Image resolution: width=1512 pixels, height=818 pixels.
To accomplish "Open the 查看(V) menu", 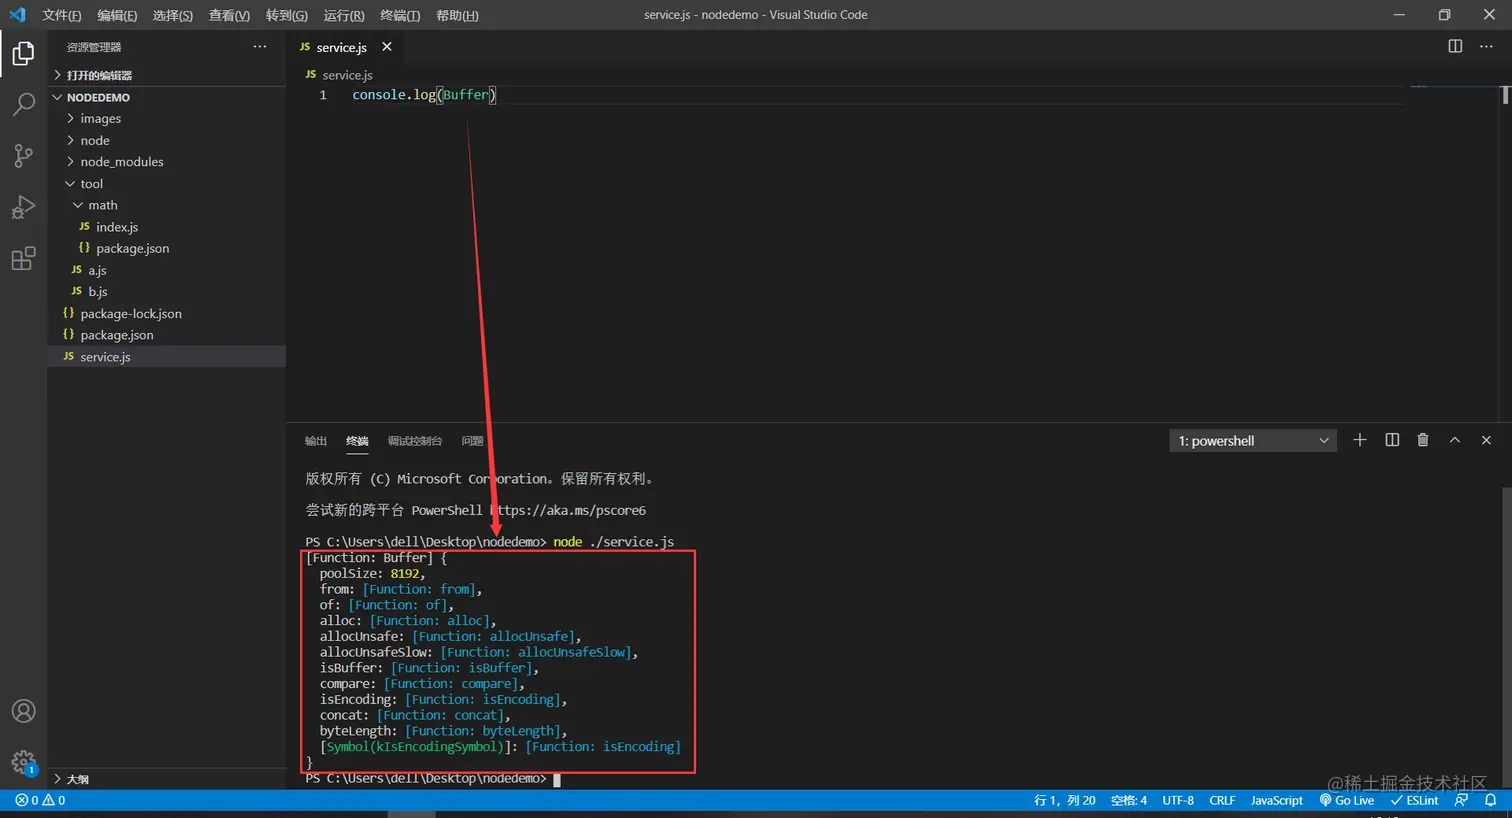I will 229,15.
